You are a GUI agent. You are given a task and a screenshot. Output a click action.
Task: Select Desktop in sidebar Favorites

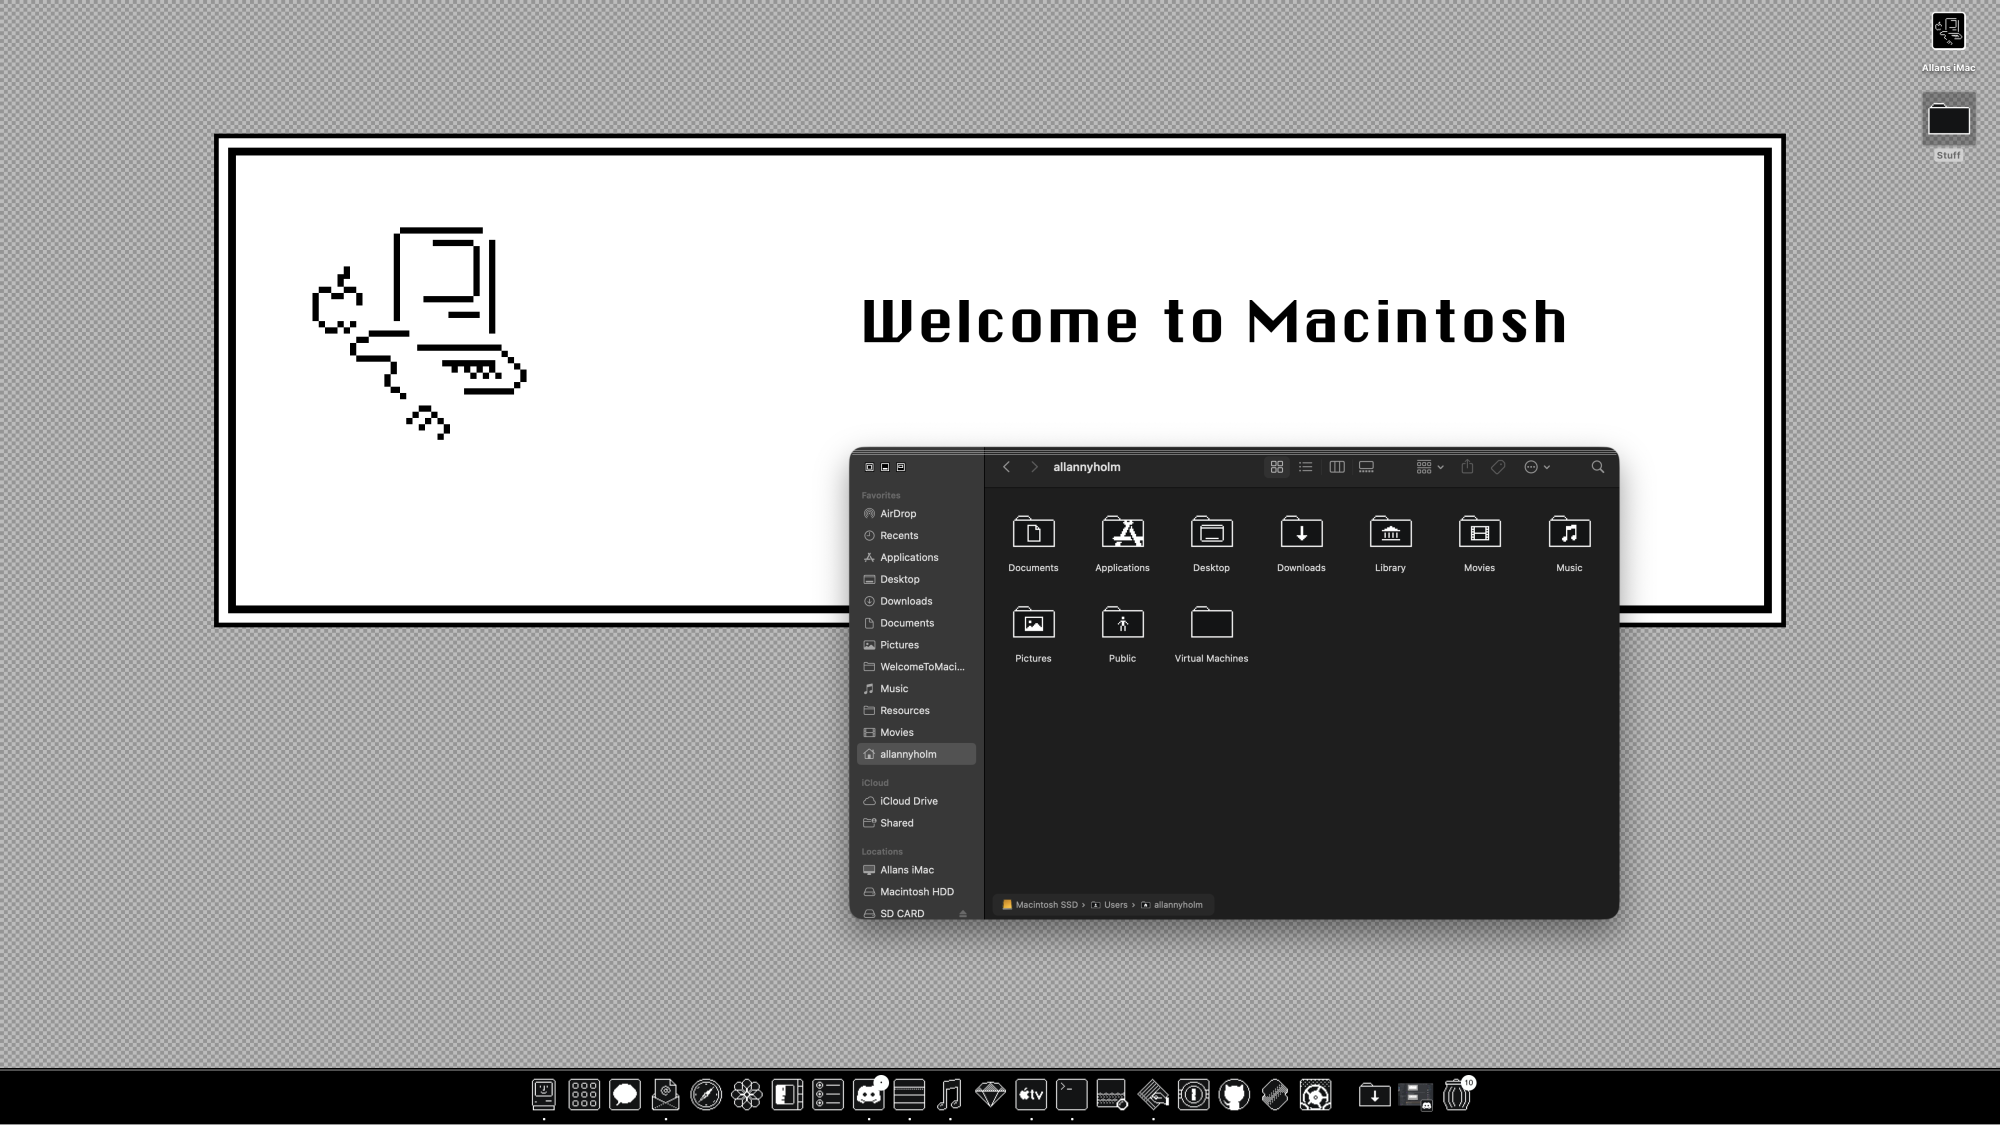click(x=916, y=579)
